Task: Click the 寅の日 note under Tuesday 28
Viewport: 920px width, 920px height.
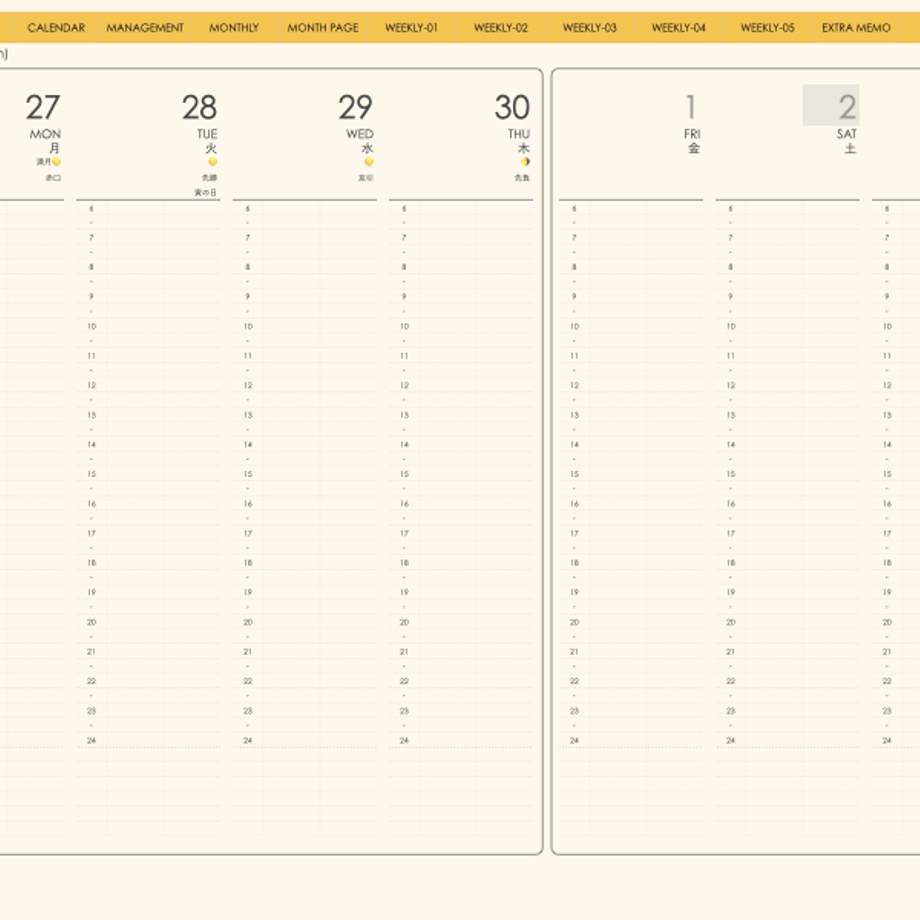Action: click(205, 192)
